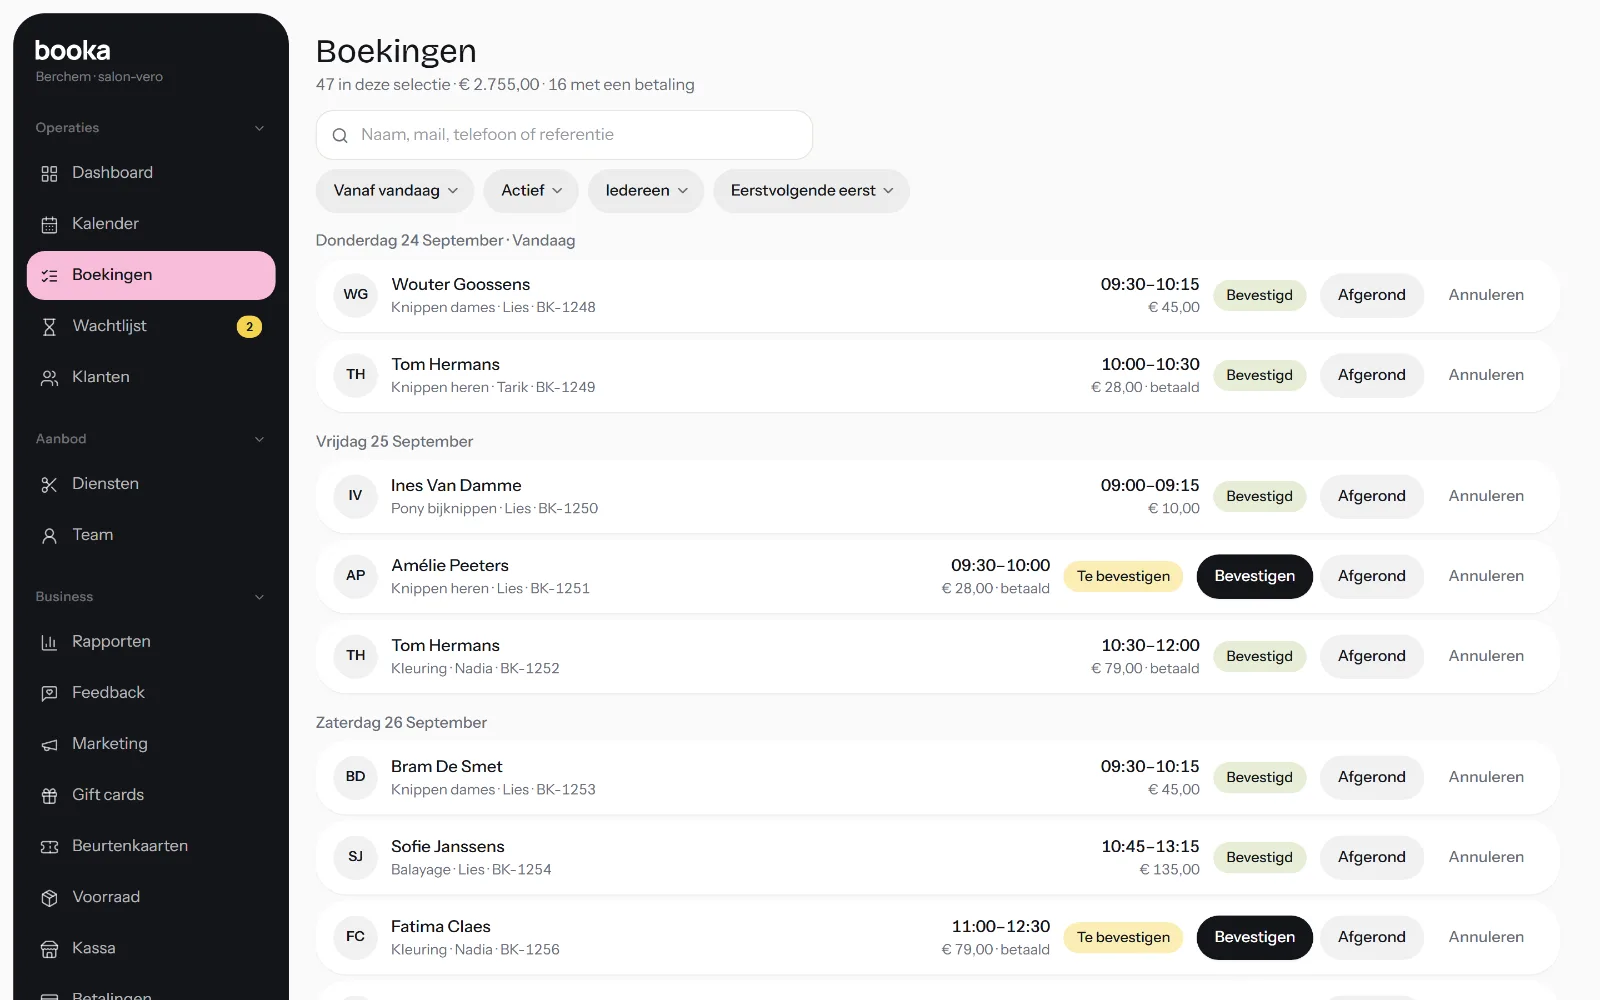Click Bevestigd badge for Tom Hermans BK-1249

[x=1259, y=375]
